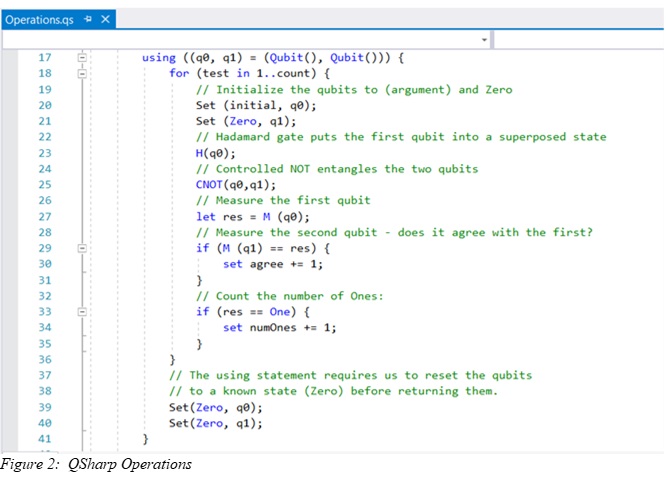Click 'set agree += 1;' line
This screenshot has width=666, height=482.
[x=273, y=264]
